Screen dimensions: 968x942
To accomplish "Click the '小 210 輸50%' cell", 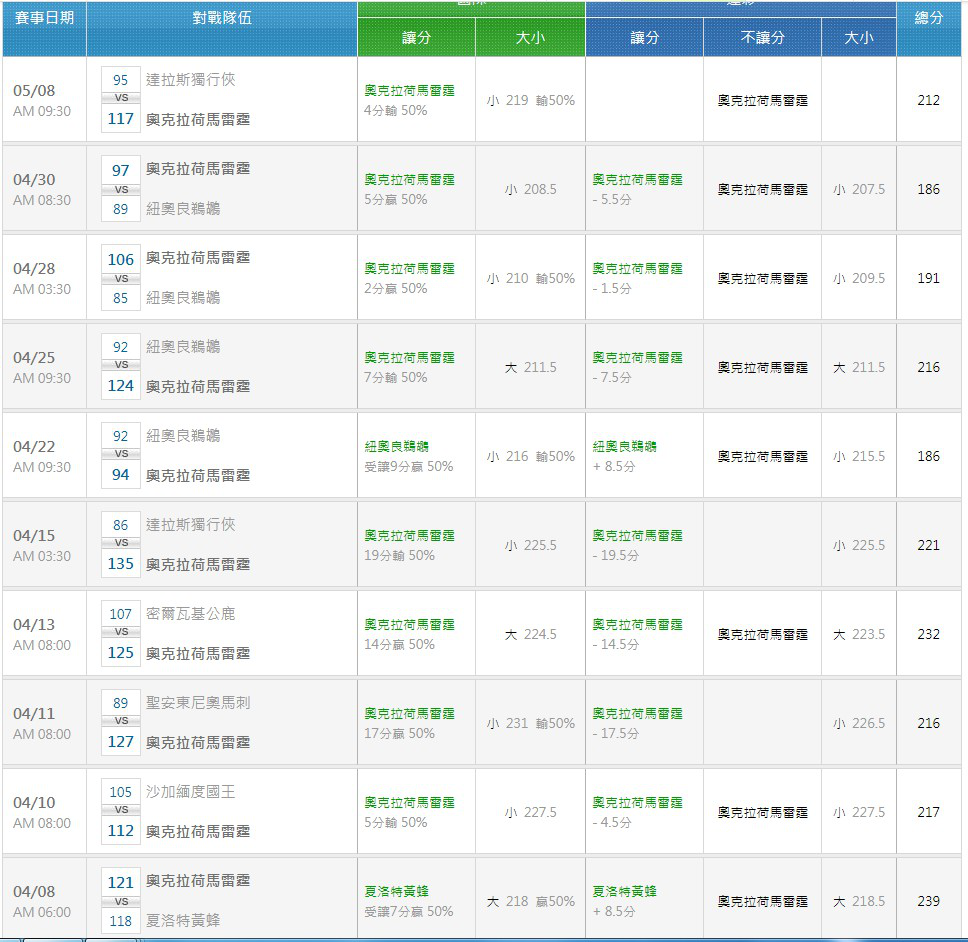I will click(x=530, y=278).
